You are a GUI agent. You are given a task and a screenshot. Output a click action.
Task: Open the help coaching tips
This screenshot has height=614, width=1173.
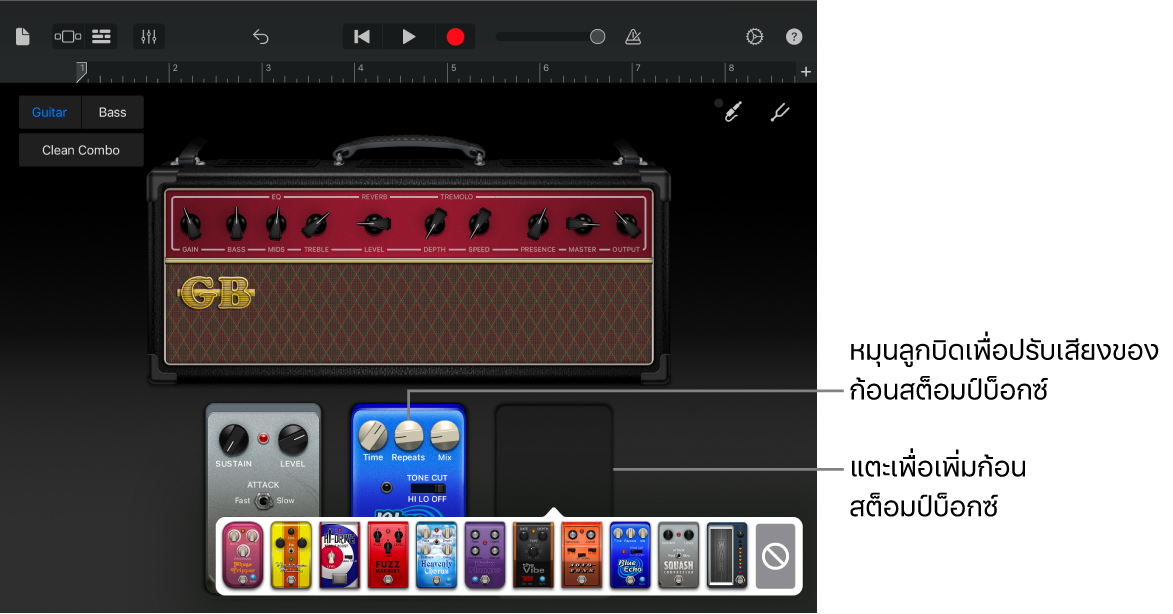(x=794, y=37)
